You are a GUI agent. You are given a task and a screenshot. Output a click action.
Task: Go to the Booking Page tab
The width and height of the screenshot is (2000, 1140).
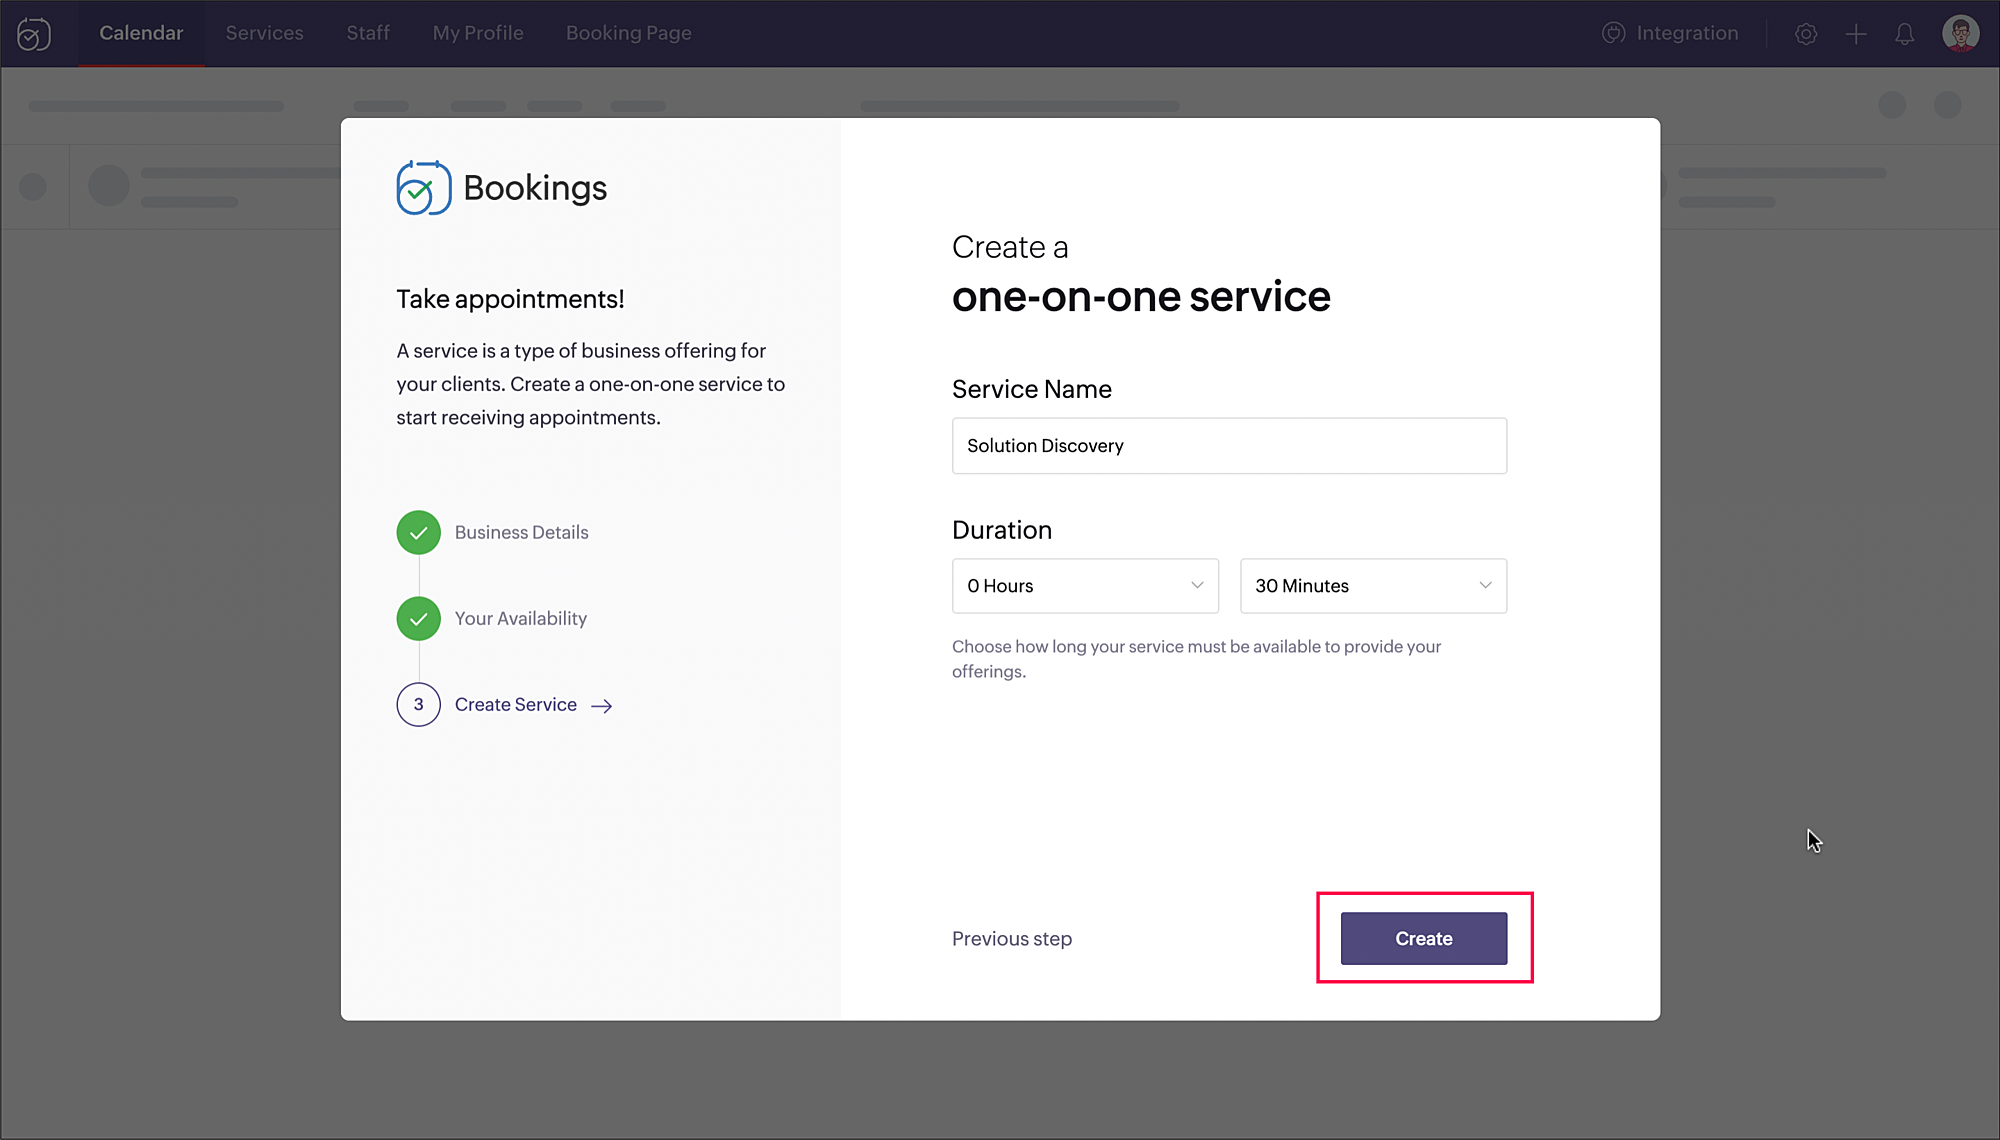628,33
